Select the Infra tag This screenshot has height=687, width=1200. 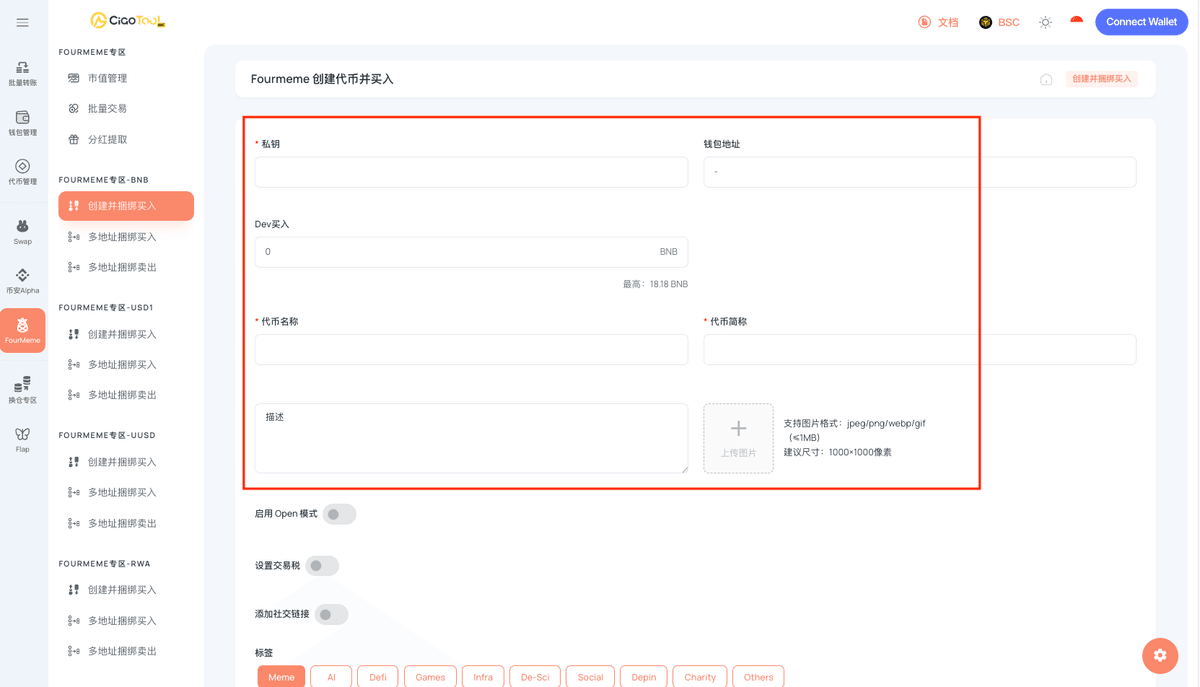(483, 677)
